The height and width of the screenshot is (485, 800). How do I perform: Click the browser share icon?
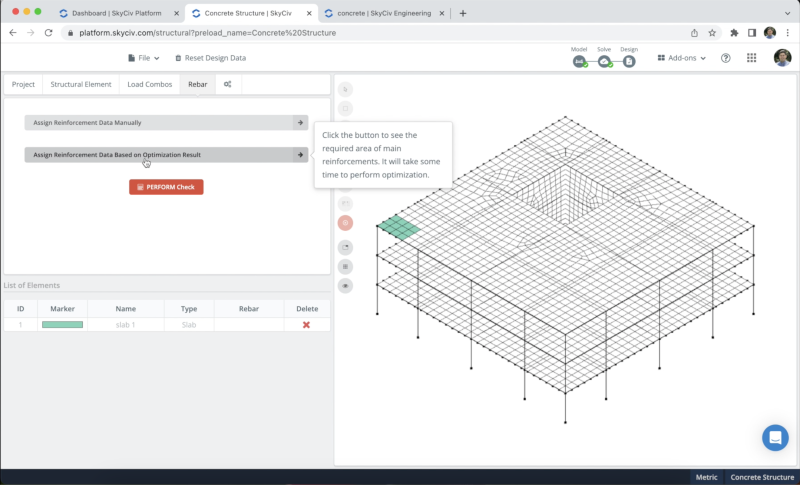[x=694, y=33]
